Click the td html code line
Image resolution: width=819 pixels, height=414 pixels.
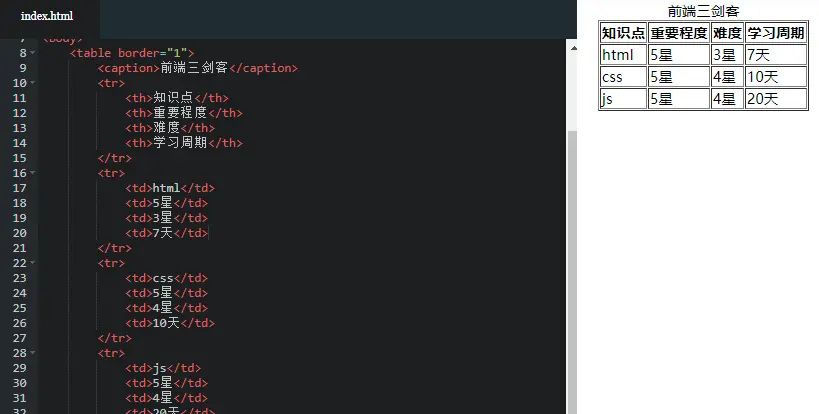click(170, 188)
